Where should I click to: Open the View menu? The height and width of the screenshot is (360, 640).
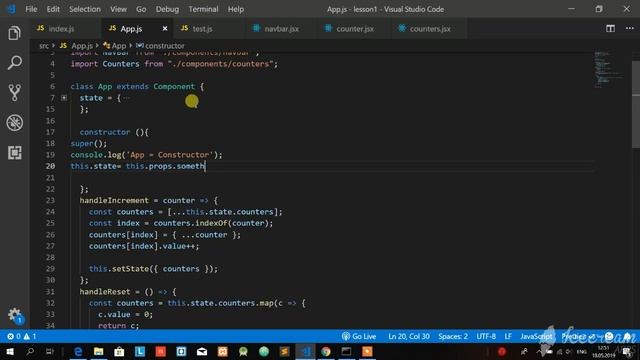point(118,9)
